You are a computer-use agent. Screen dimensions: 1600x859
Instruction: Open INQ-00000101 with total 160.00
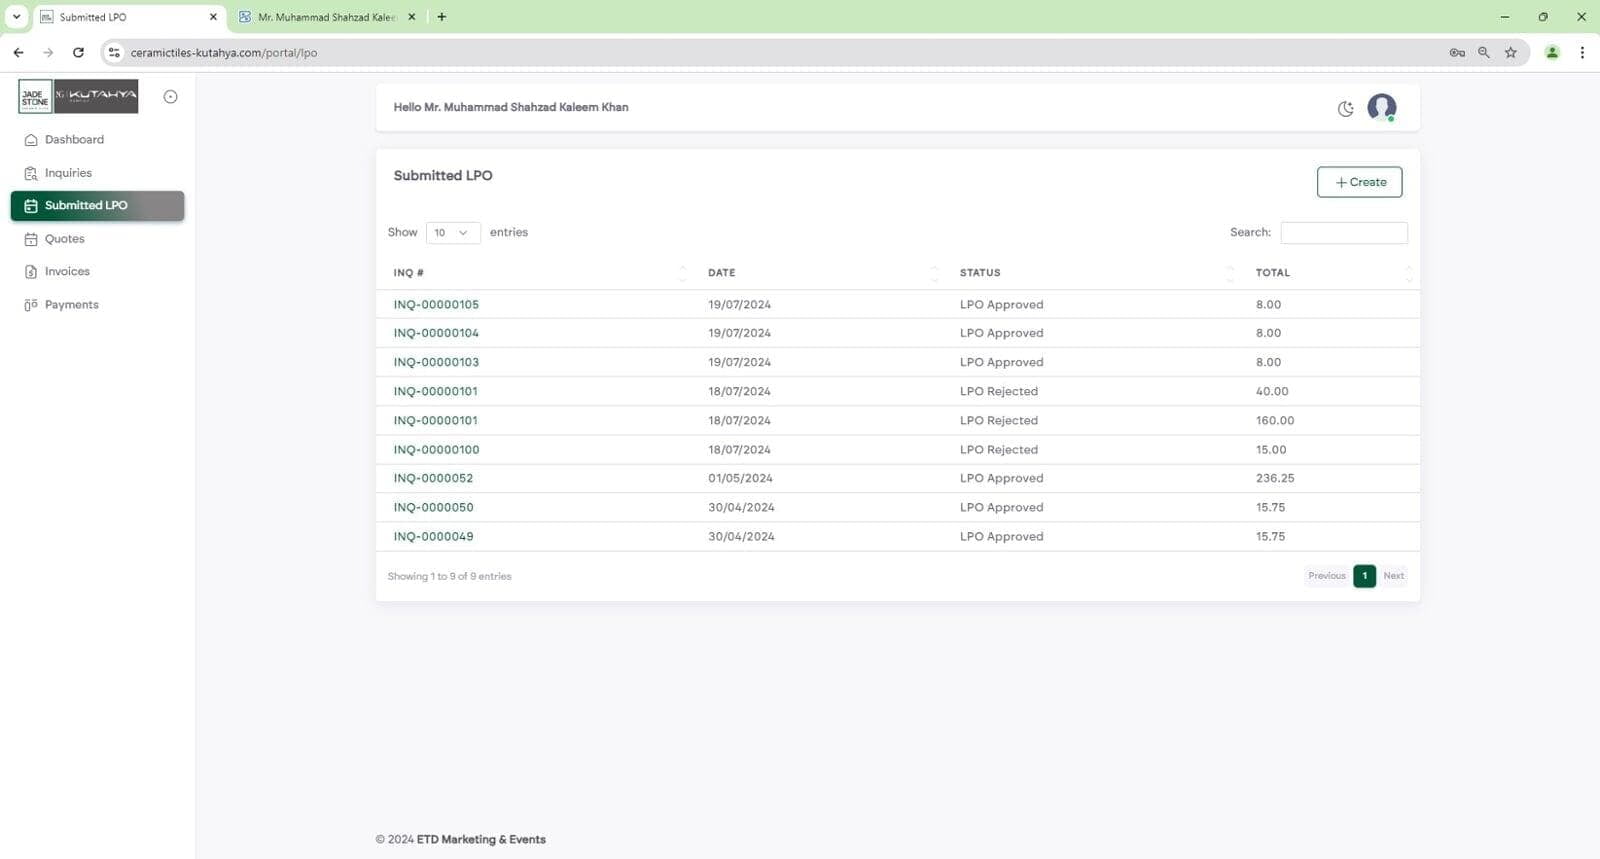[x=435, y=421]
